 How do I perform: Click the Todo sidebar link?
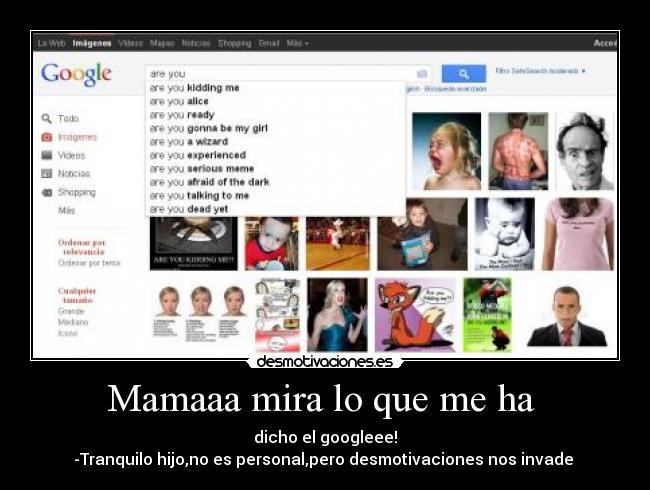(68, 119)
